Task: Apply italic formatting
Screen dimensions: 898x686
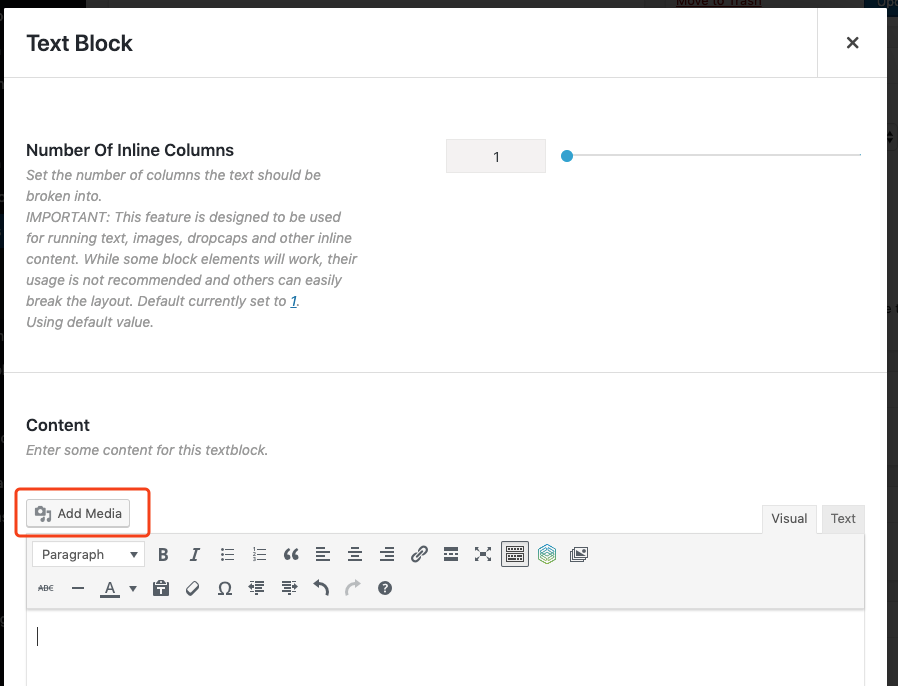Action: coord(195,554)
